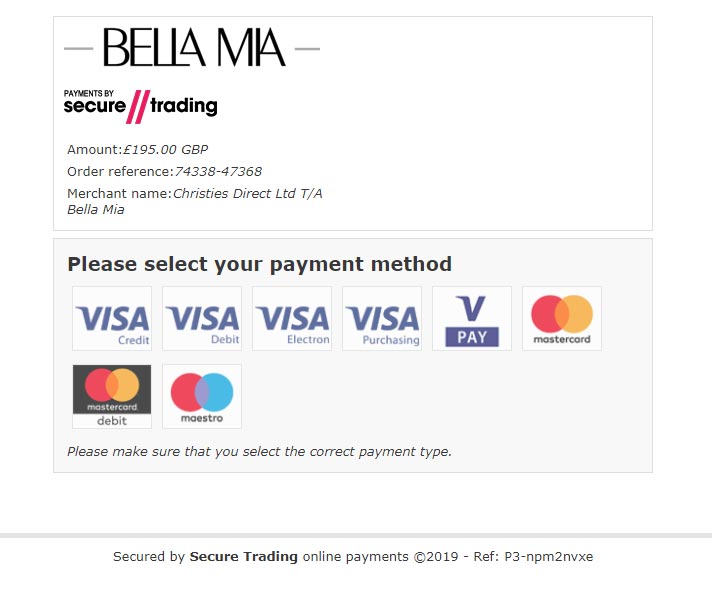712x599 pixels.
Task: Click bold Secure Trading text in footer
Action: pyautogui.click(x=243, y=556)
